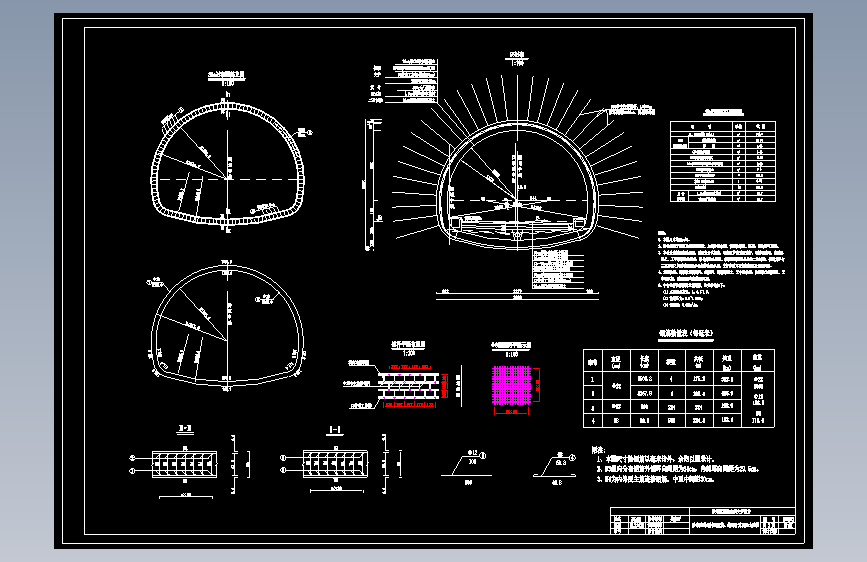Select the engineering quantity table at upper right
Viewport: 867px width, 562px height.
point(723,161)
